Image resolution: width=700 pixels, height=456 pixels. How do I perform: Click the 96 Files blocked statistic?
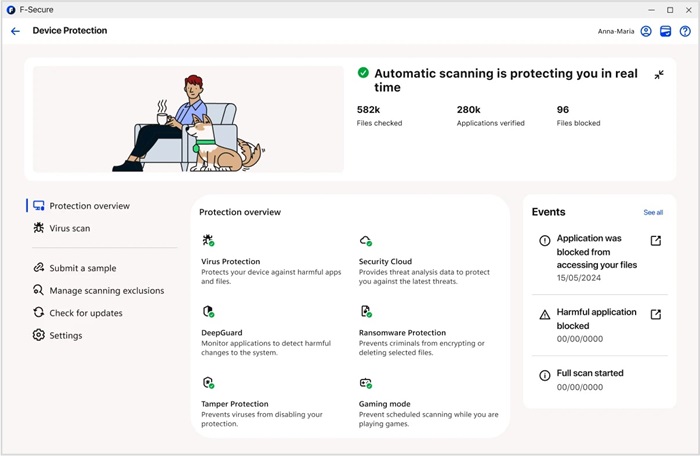click(x=578, y=116)
